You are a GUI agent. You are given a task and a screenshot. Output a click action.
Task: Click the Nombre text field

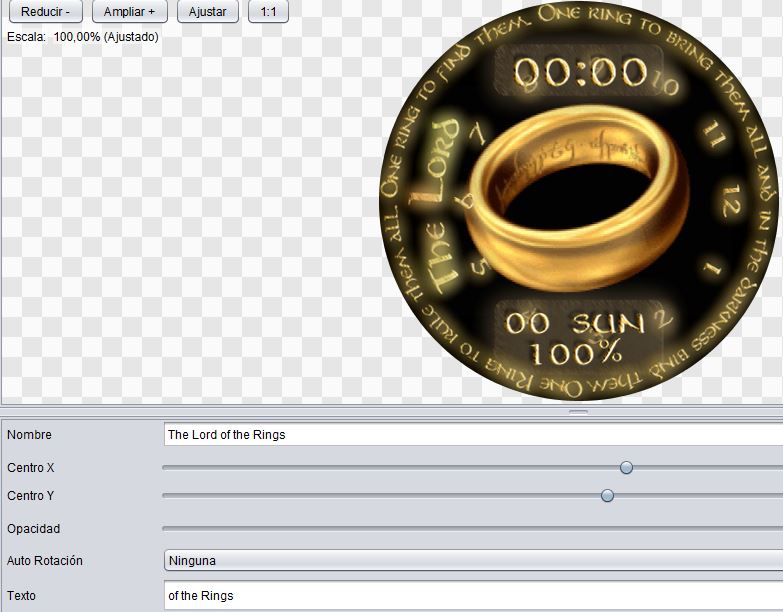(x=473, y=434)
